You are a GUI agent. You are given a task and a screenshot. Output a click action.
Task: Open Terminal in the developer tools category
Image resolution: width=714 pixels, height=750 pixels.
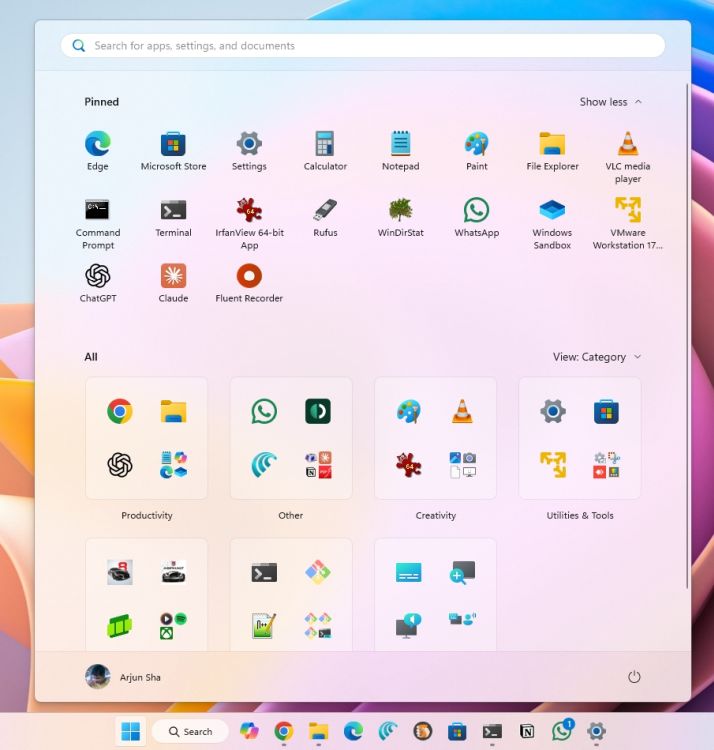(x=264, y=572)
